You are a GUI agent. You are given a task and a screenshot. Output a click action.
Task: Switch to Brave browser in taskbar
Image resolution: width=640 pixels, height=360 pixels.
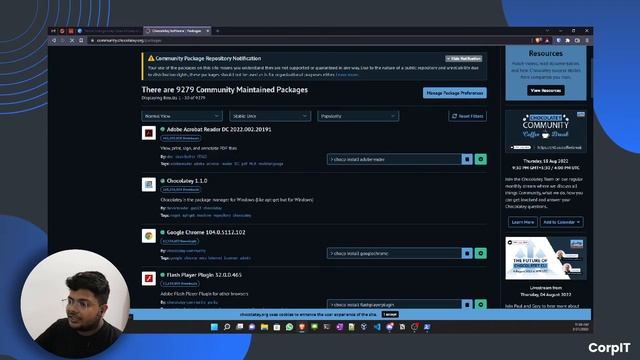point(302,327)
